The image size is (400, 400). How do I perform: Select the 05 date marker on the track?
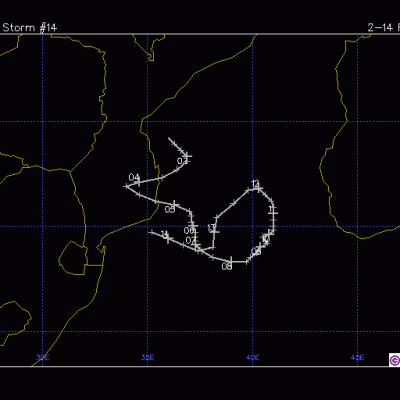pyautogui.click(x=170, y=210)
